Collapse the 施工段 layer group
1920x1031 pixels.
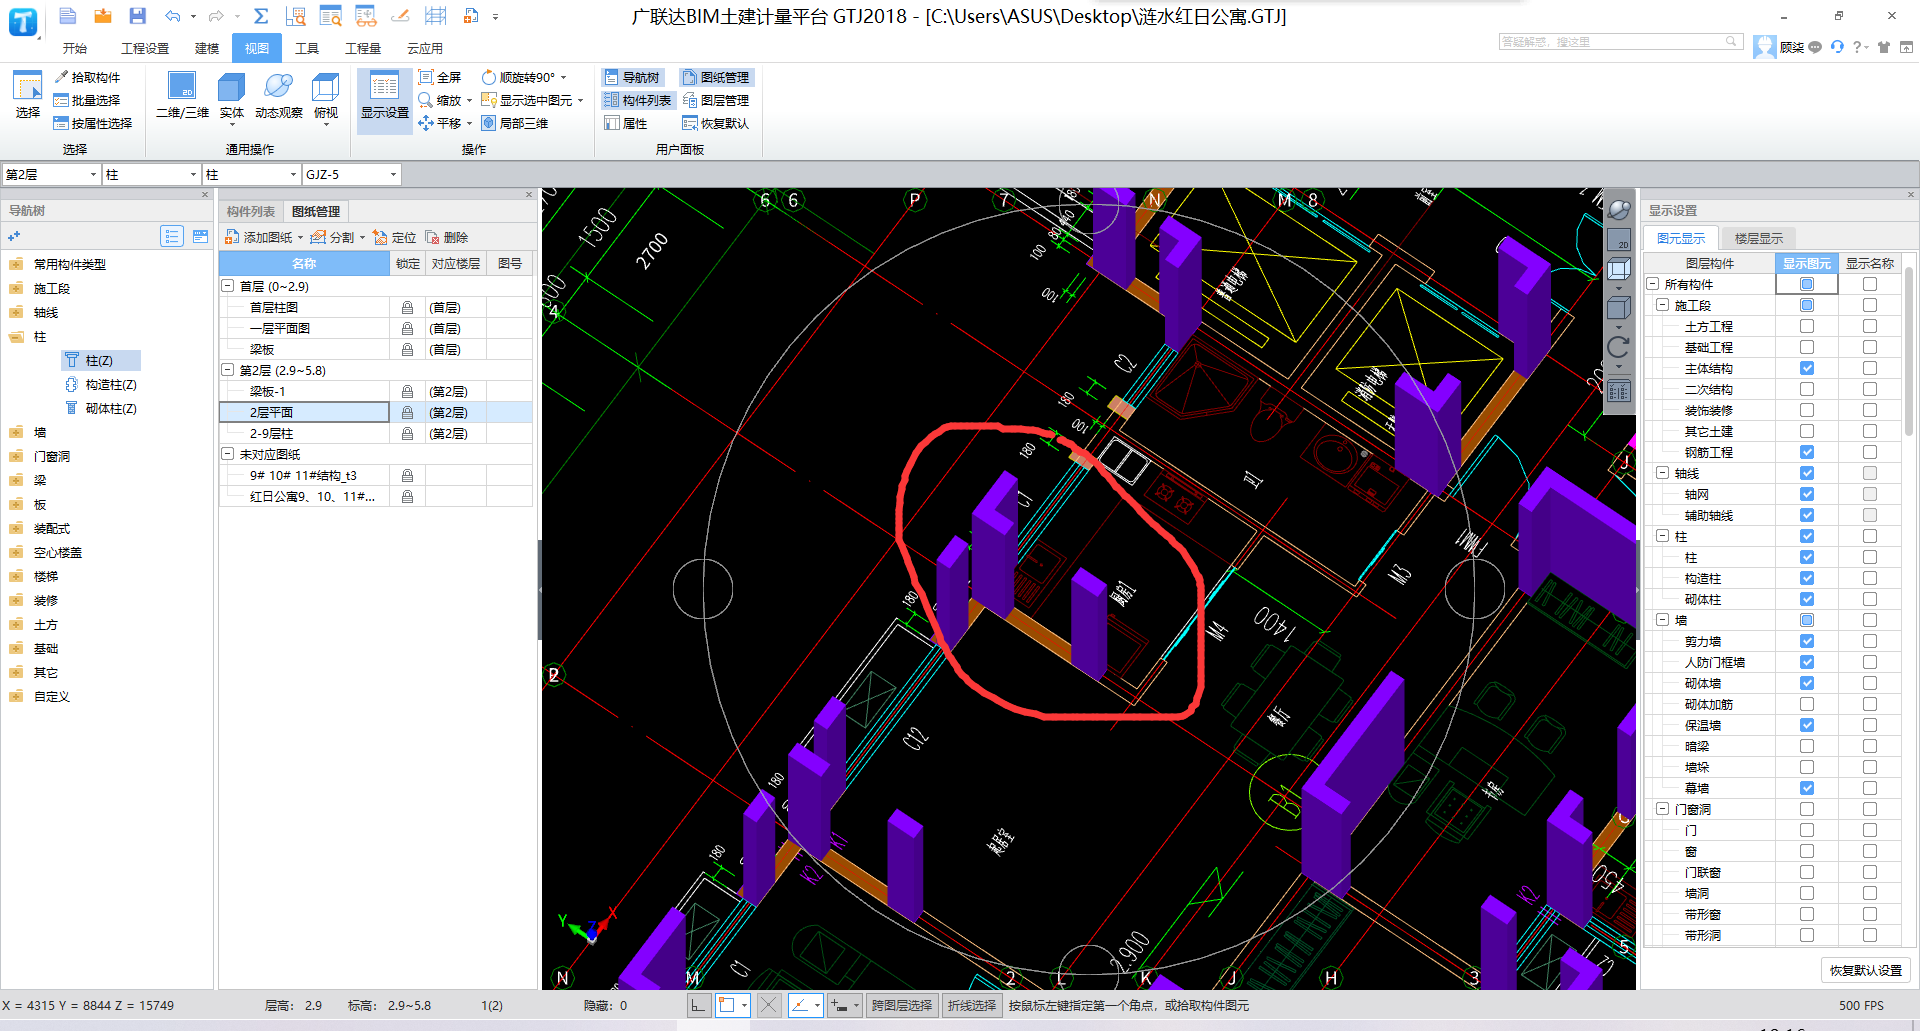click(x=1663, y=305)
